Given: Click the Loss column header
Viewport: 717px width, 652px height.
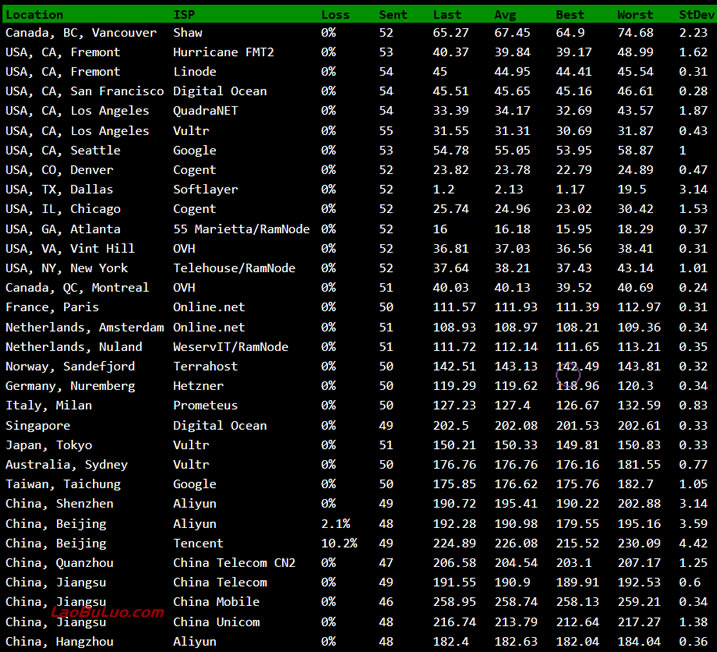Looking at the screenshot, I should coord(335,15).
